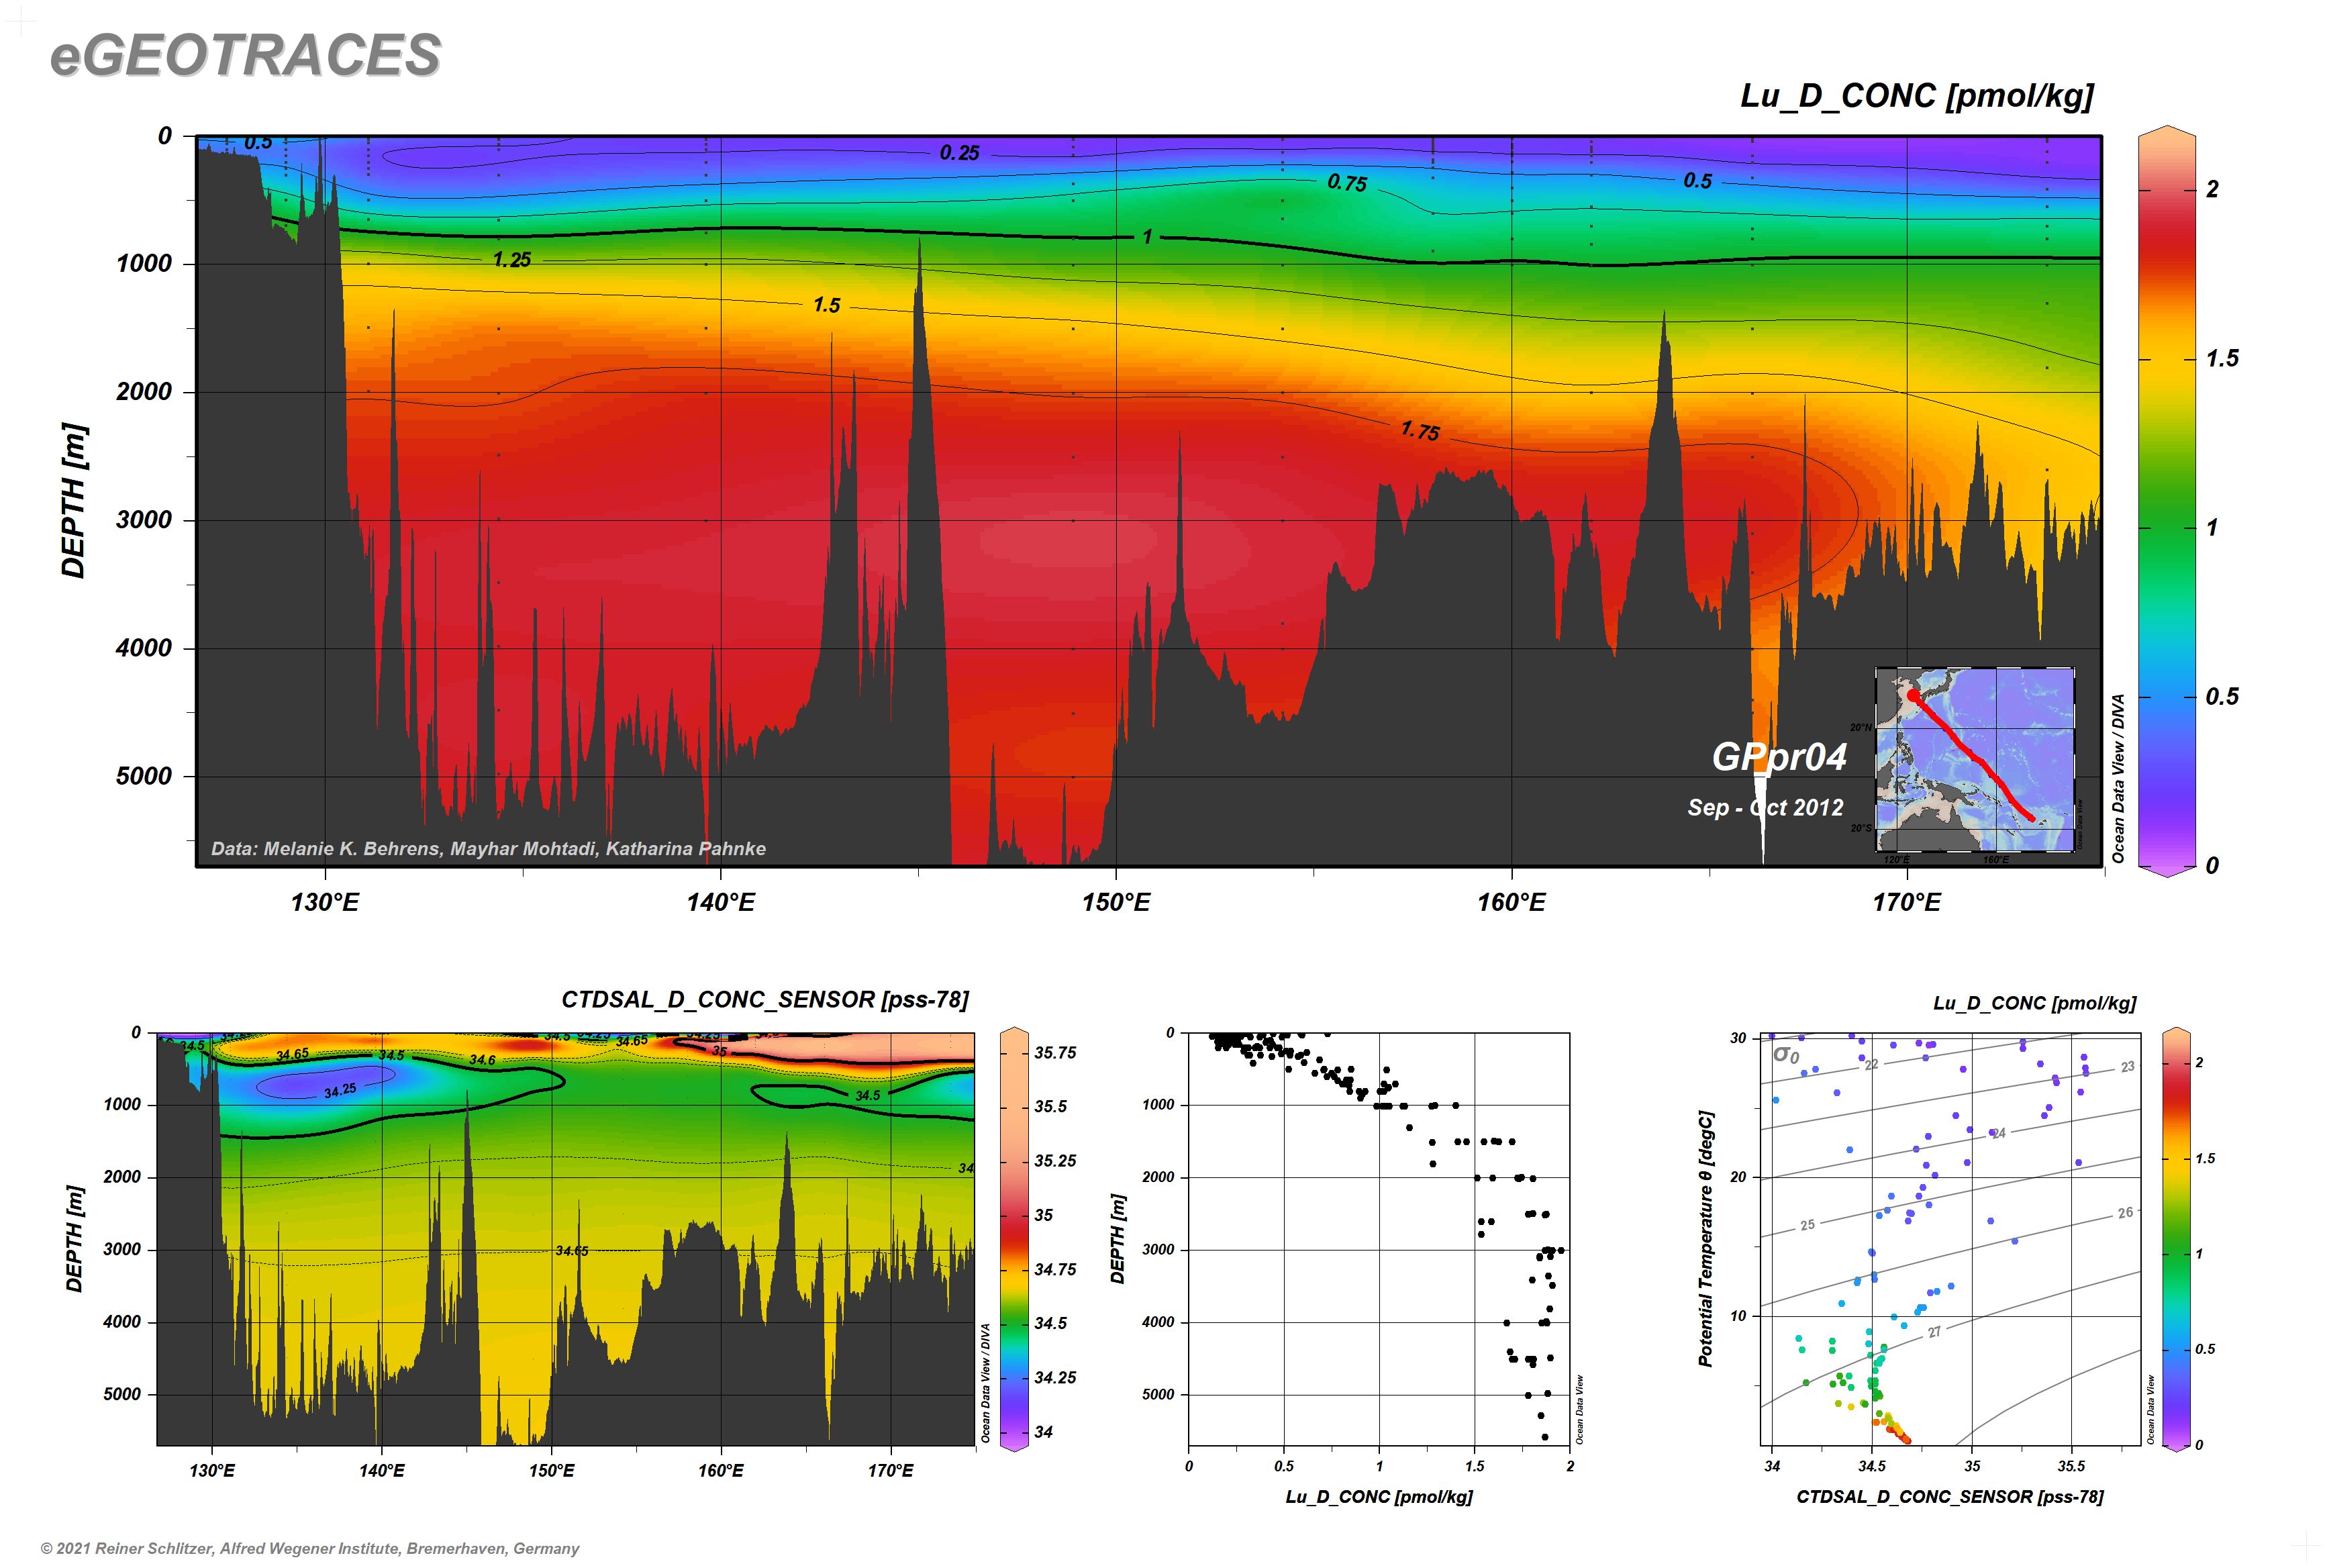Click the Lu_D_CONC x-axis label of the scatter plot

tap(1378, 1497)
